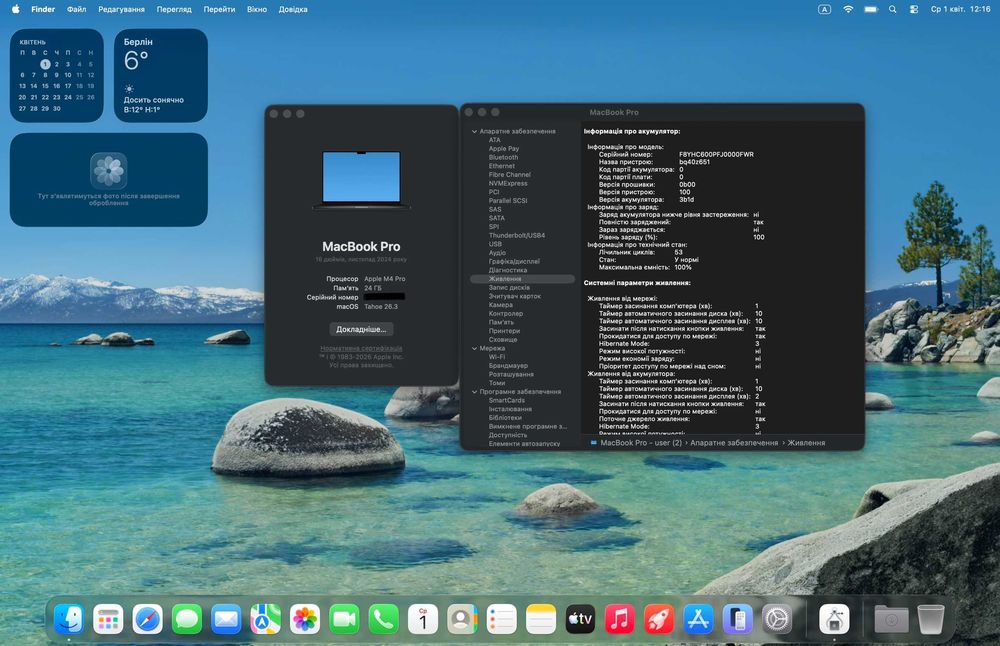Launch Maps from the Dock
The image size is (1000, 646).
265,619
